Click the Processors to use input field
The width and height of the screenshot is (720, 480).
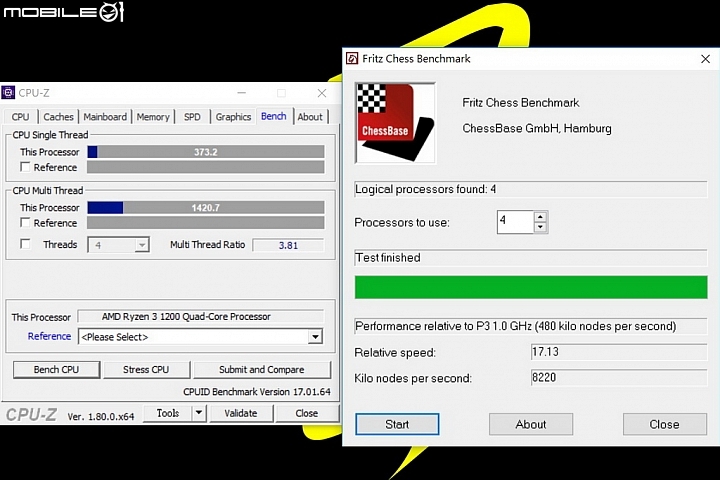point(515,222)
